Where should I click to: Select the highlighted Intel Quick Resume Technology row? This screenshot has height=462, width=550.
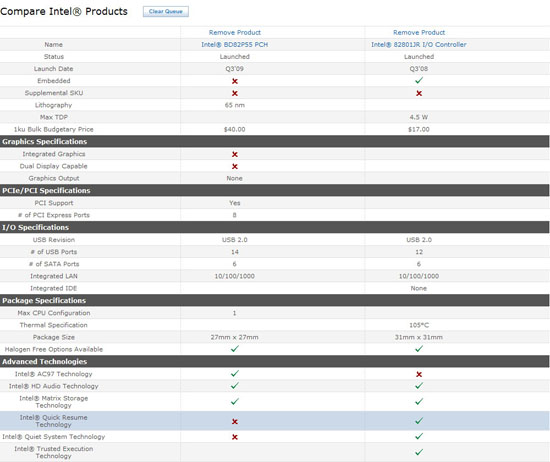pos(274,421)
